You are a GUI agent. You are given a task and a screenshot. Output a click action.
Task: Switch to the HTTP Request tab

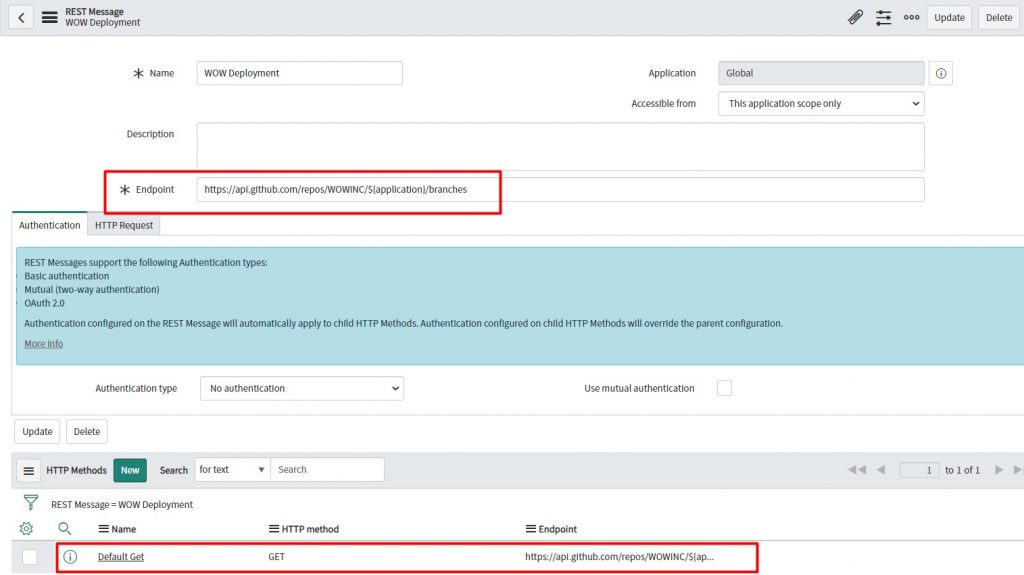pyautogui.click(x=123, y=225)
